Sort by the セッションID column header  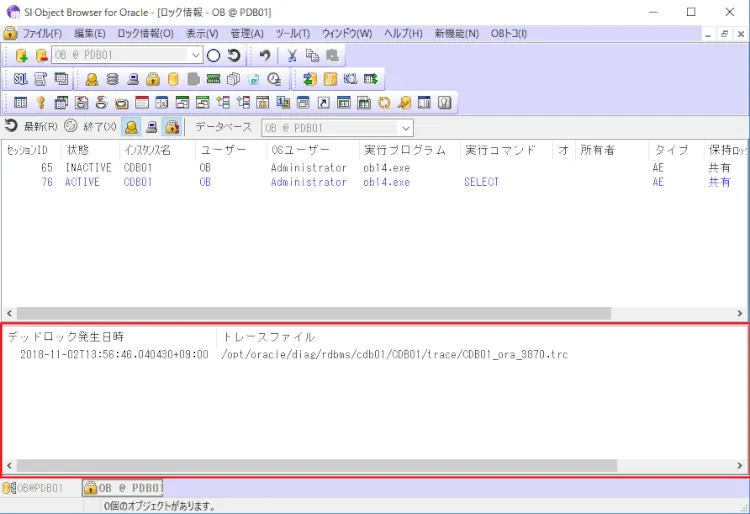[x=31, y=150]
